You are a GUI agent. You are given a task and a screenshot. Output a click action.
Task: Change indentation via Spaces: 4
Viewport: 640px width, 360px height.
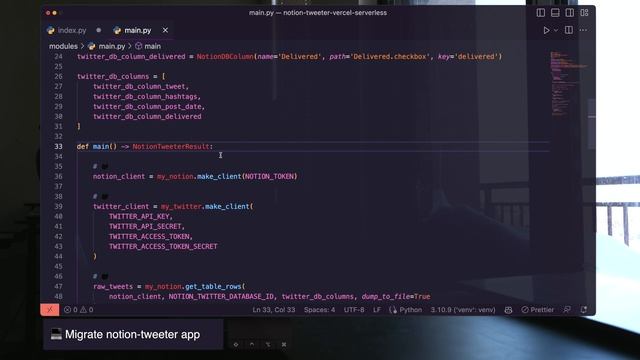(319, 310)
